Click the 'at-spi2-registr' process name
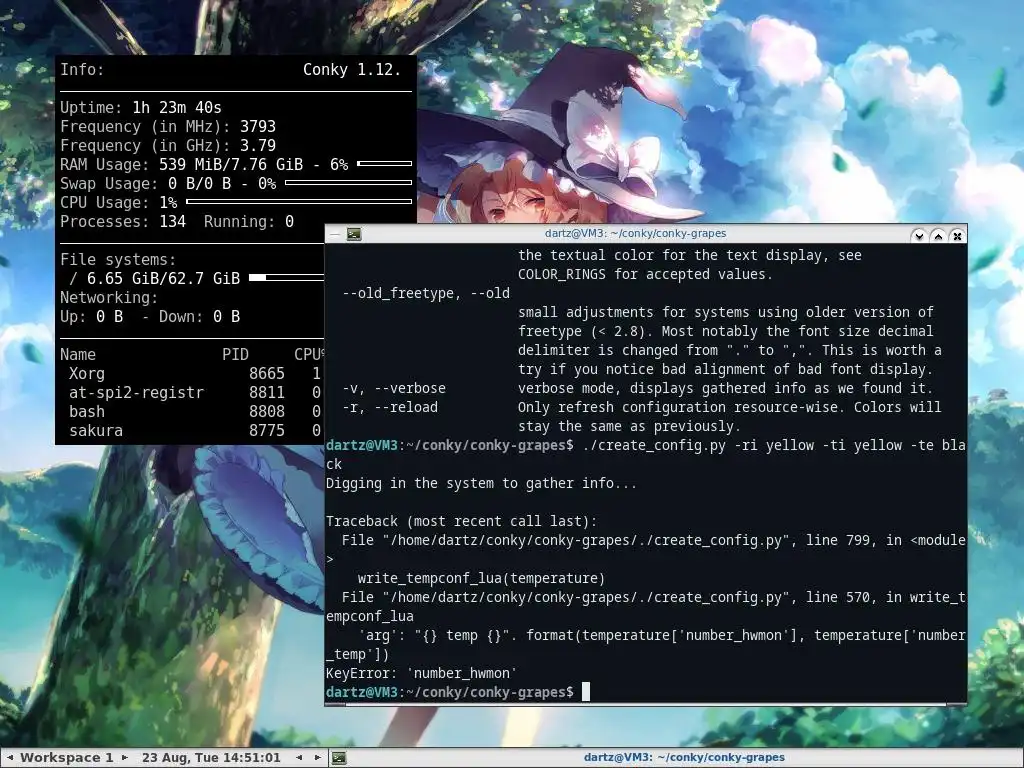The width and height of the screenshot is (1024, 768). coord(136,392)
